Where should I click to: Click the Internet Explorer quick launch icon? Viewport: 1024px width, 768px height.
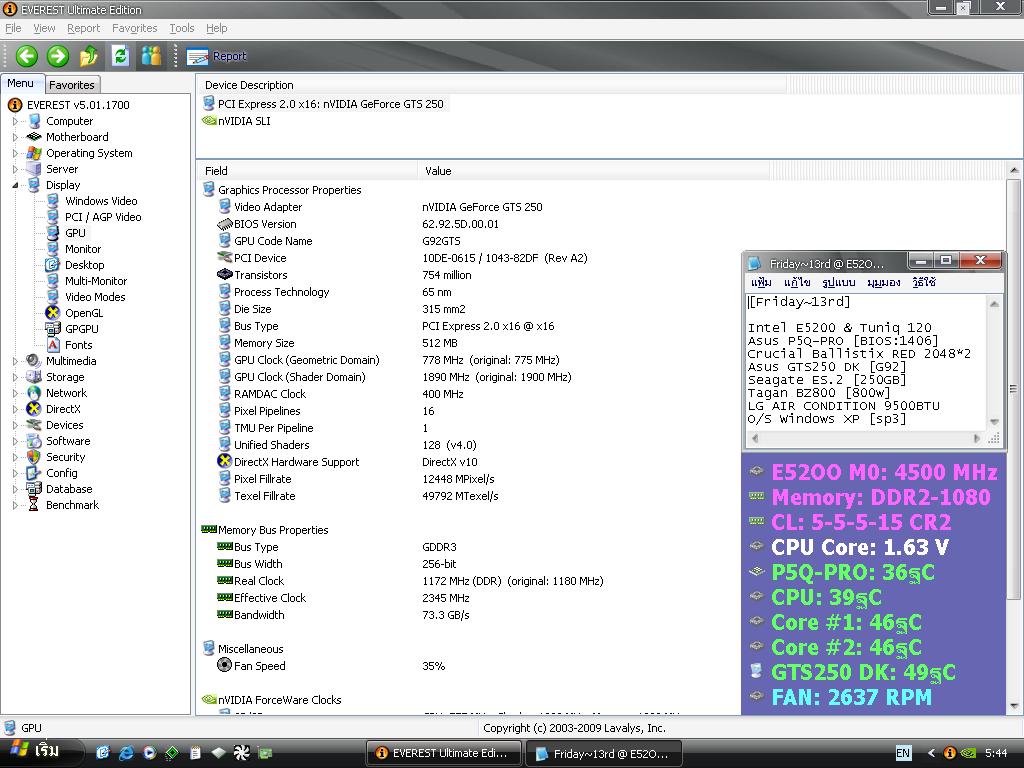point(125,753)
